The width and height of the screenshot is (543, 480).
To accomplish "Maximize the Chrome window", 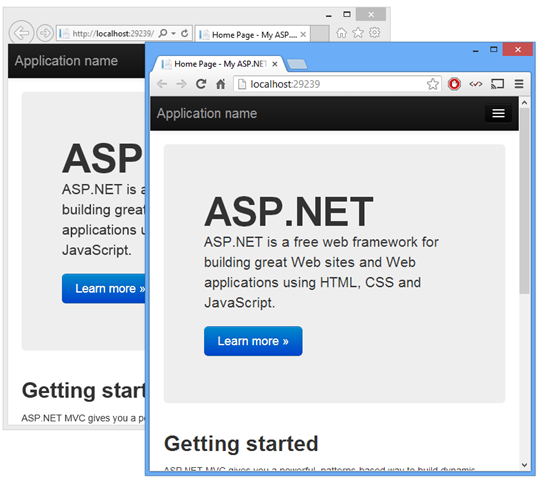I will coord(493,50).
